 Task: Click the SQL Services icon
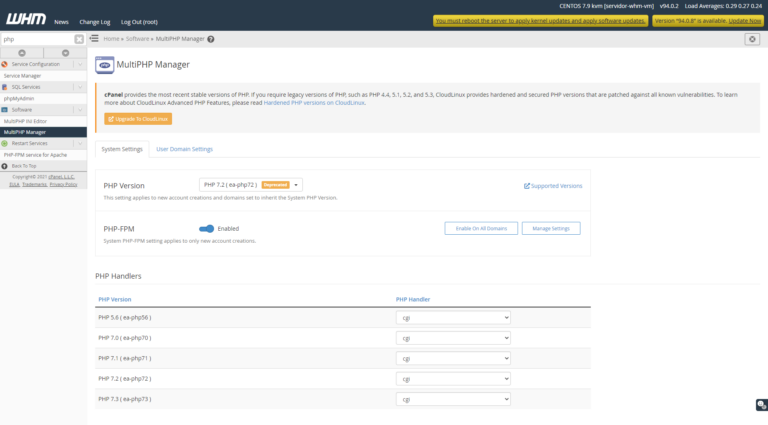pyautogui.click(x=4, y=87)
